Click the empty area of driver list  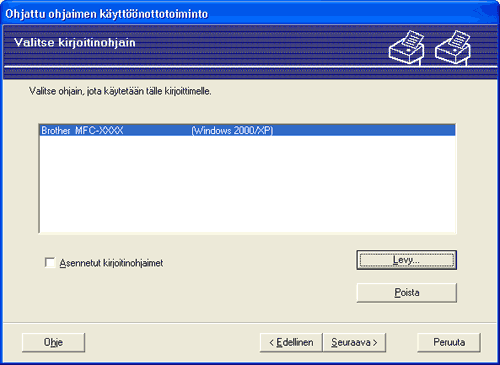pos(247,183)
